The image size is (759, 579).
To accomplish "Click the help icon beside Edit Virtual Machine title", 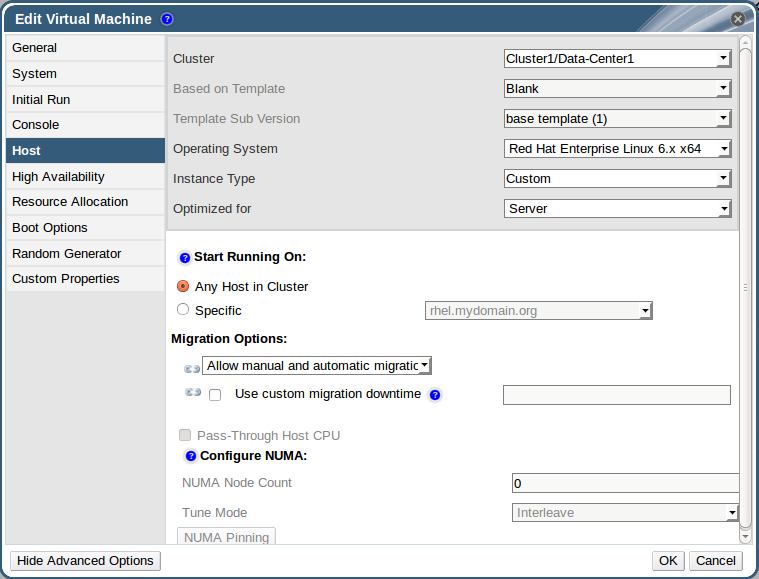I will pos(167,19).
